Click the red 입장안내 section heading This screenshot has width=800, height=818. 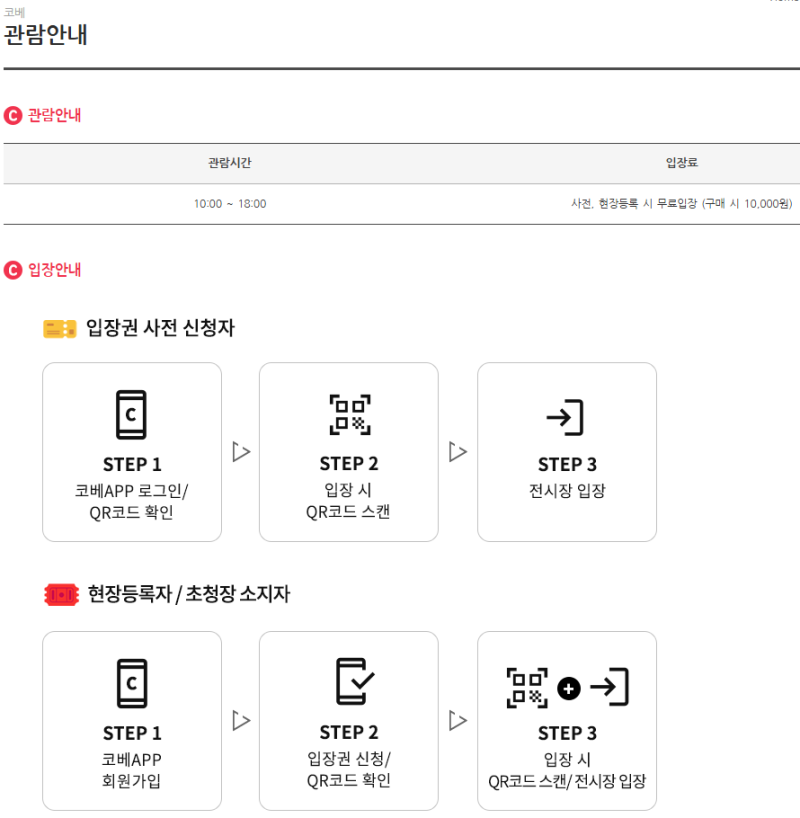[x=54, y=270]
